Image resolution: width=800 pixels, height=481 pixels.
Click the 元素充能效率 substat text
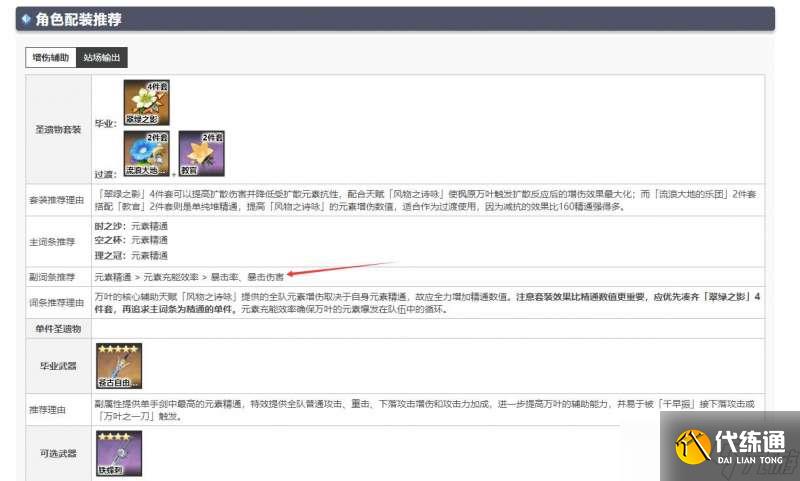pyautogui.click(x=171, y=277)
